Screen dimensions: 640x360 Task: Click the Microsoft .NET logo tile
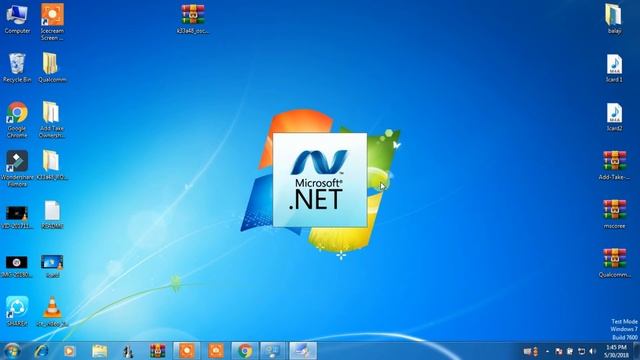(x=320, y=180)
